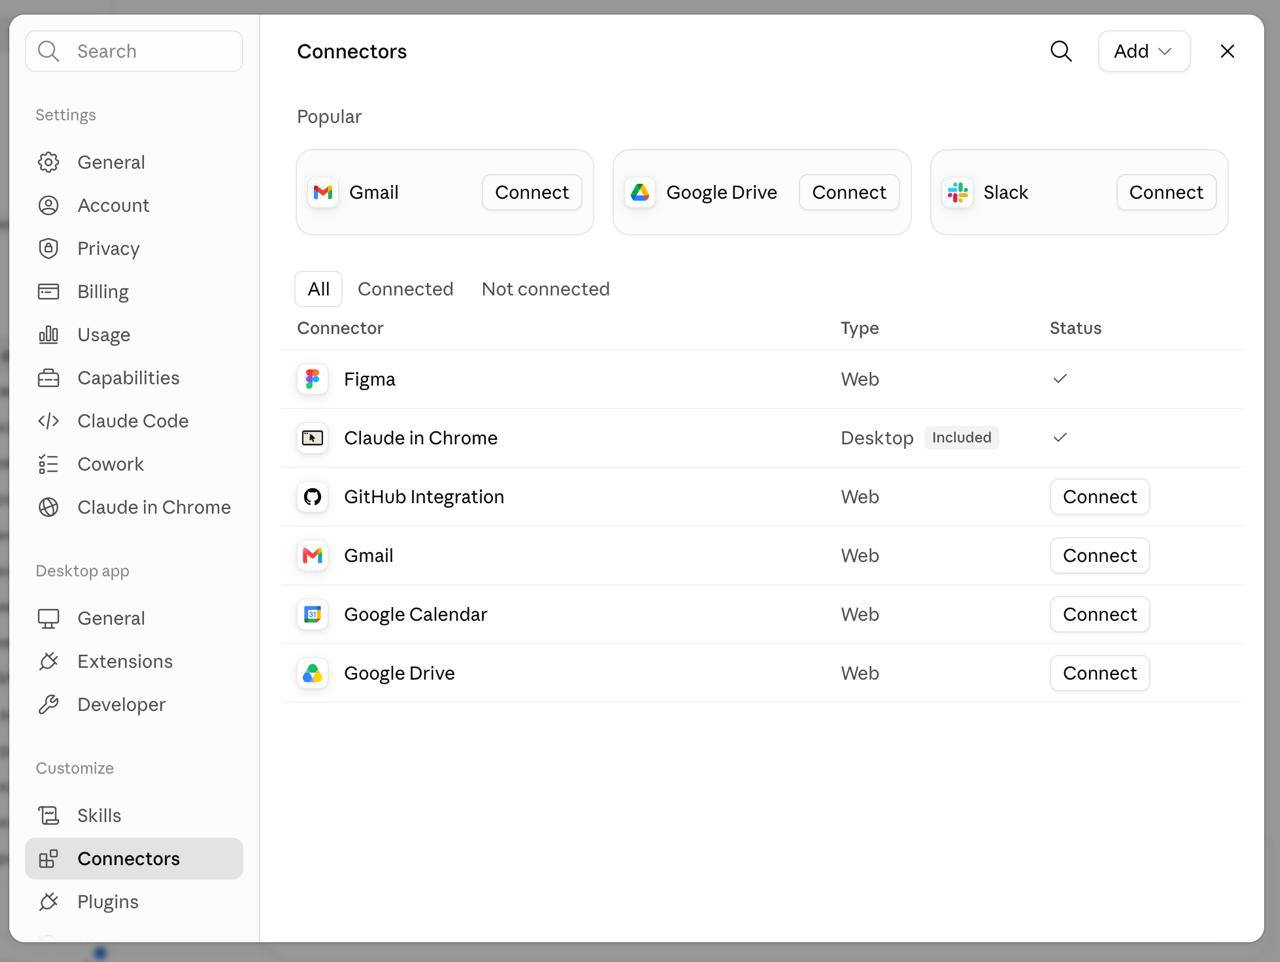Click the Gmail logo in the Popular card
The width and height of the screenshot is (1280, 962).
click(x=323, y=192)
